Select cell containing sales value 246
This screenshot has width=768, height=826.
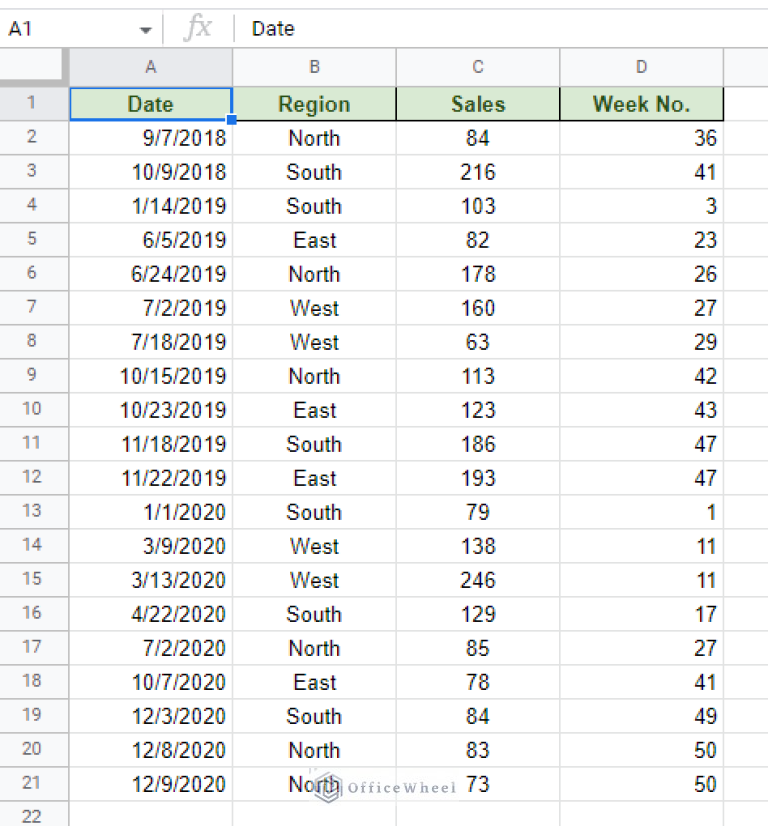[478, 580]
